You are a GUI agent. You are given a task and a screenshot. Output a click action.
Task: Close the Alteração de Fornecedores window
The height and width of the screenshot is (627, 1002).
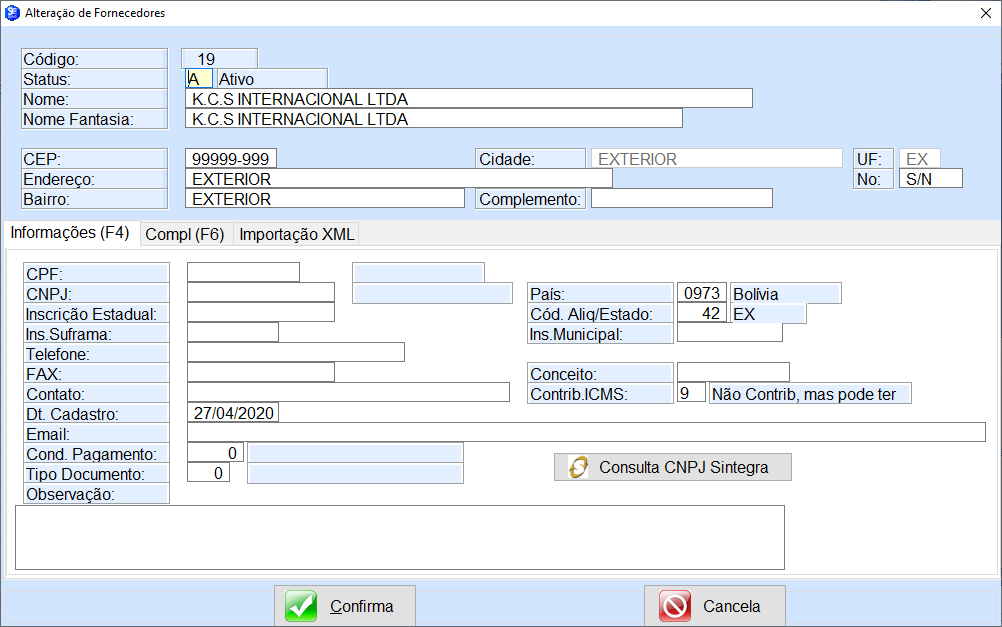pyautogui.click(x=985, y=13)
